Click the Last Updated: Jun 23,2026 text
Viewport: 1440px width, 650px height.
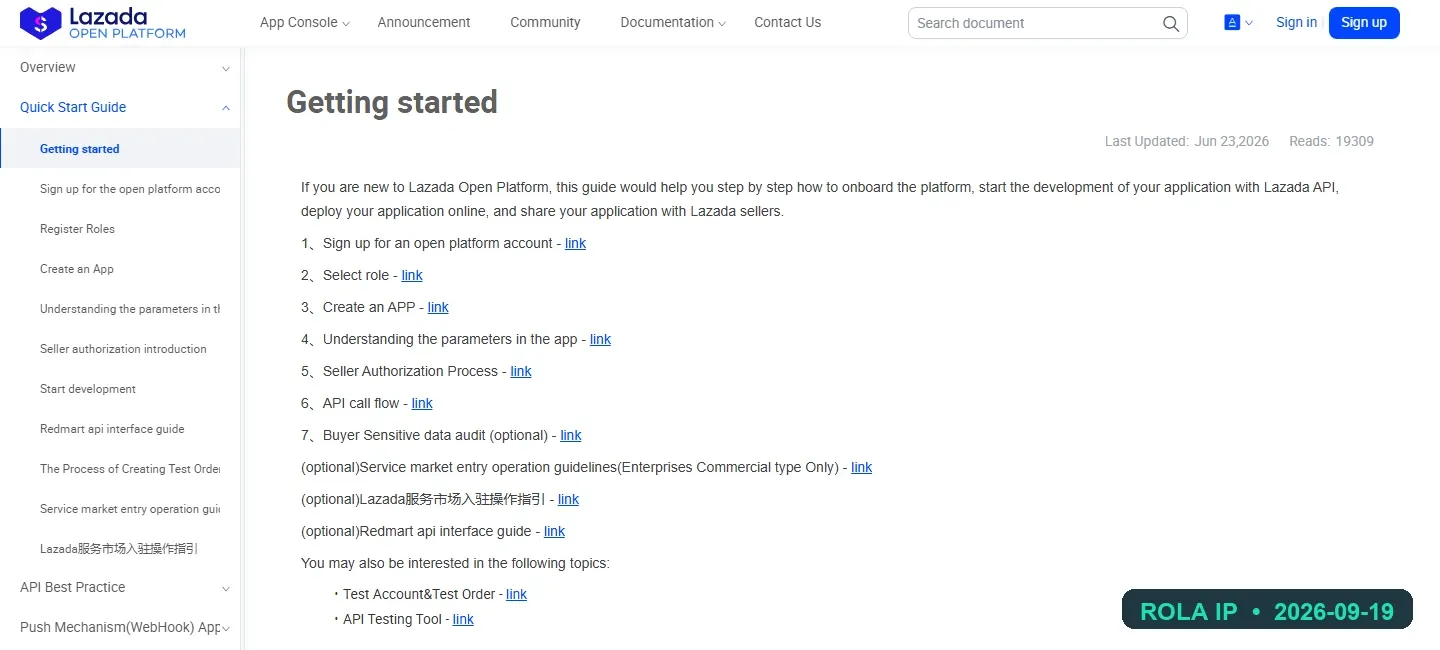pyautogui.click(x=1187, y=141)
